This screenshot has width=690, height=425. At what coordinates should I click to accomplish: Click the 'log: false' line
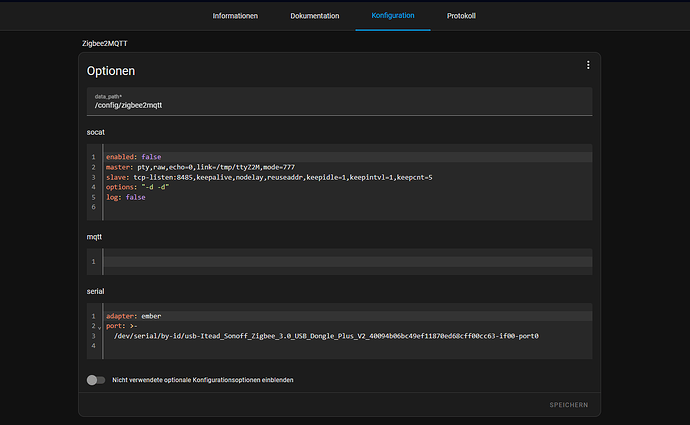348,197
